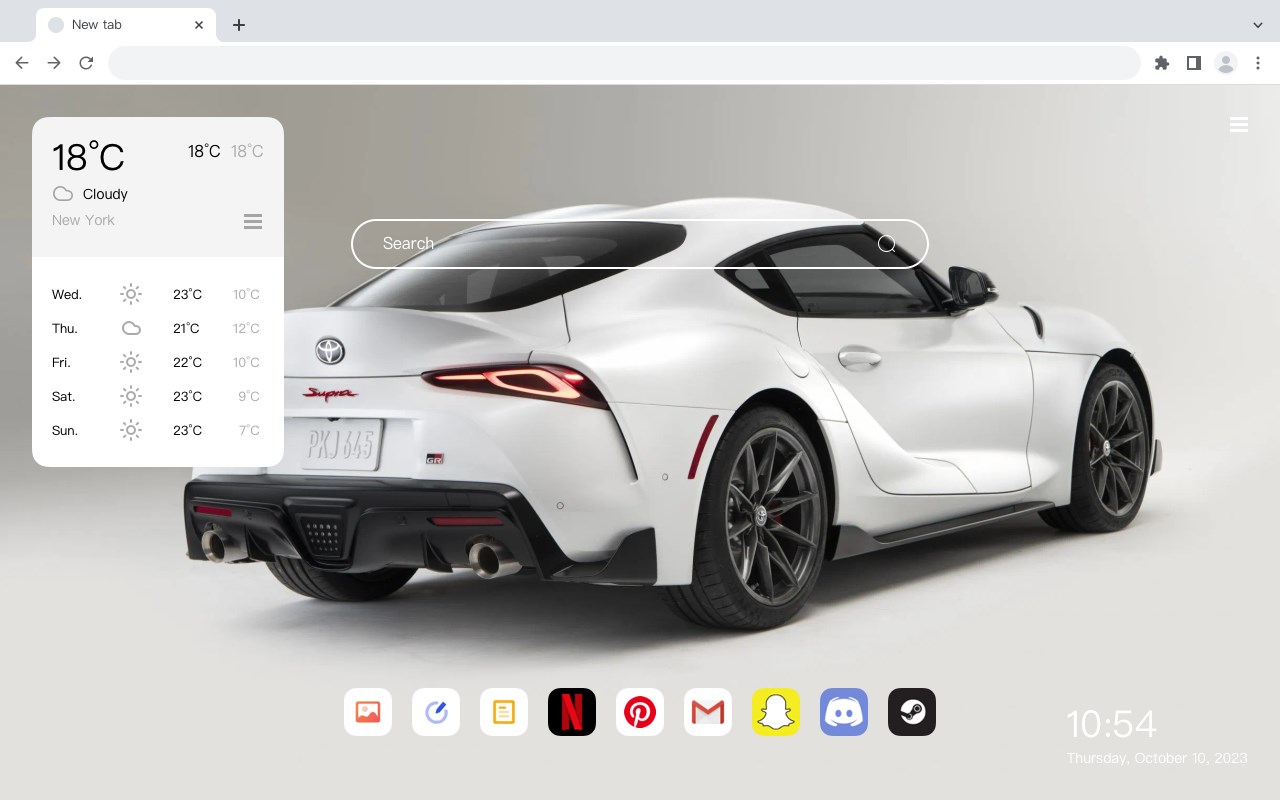
Task: Click the 10:54 clock display
Action: pos(1111,724)
